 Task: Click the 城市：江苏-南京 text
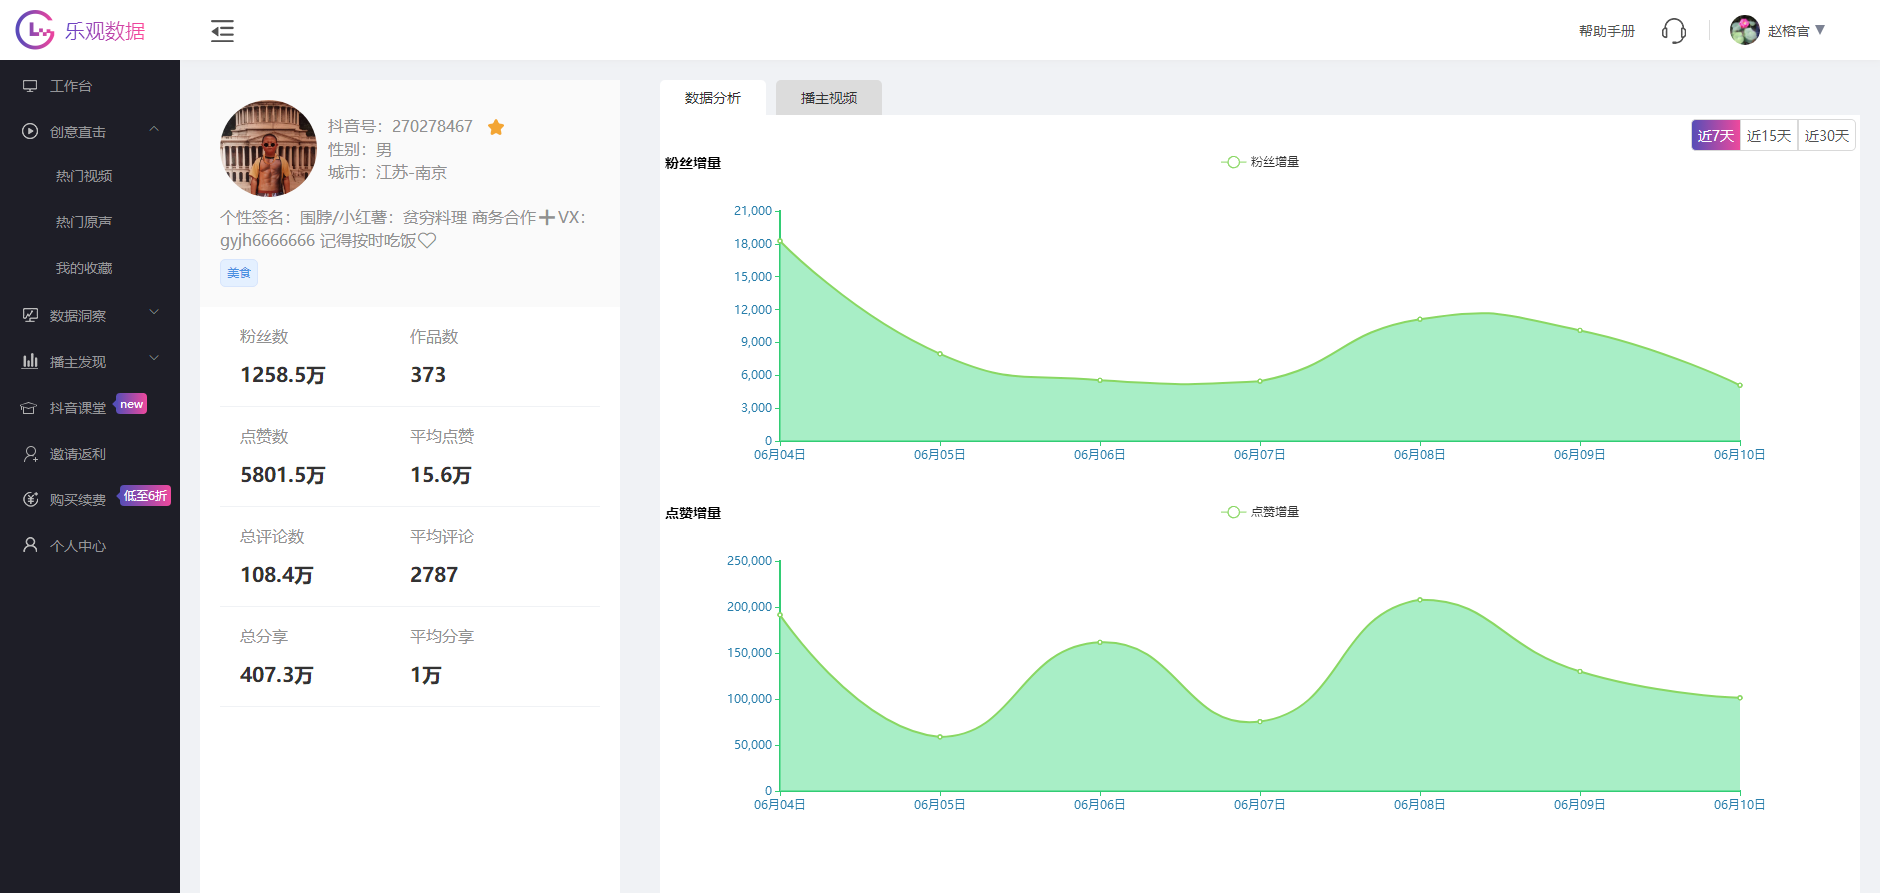[x=387, y=172]
